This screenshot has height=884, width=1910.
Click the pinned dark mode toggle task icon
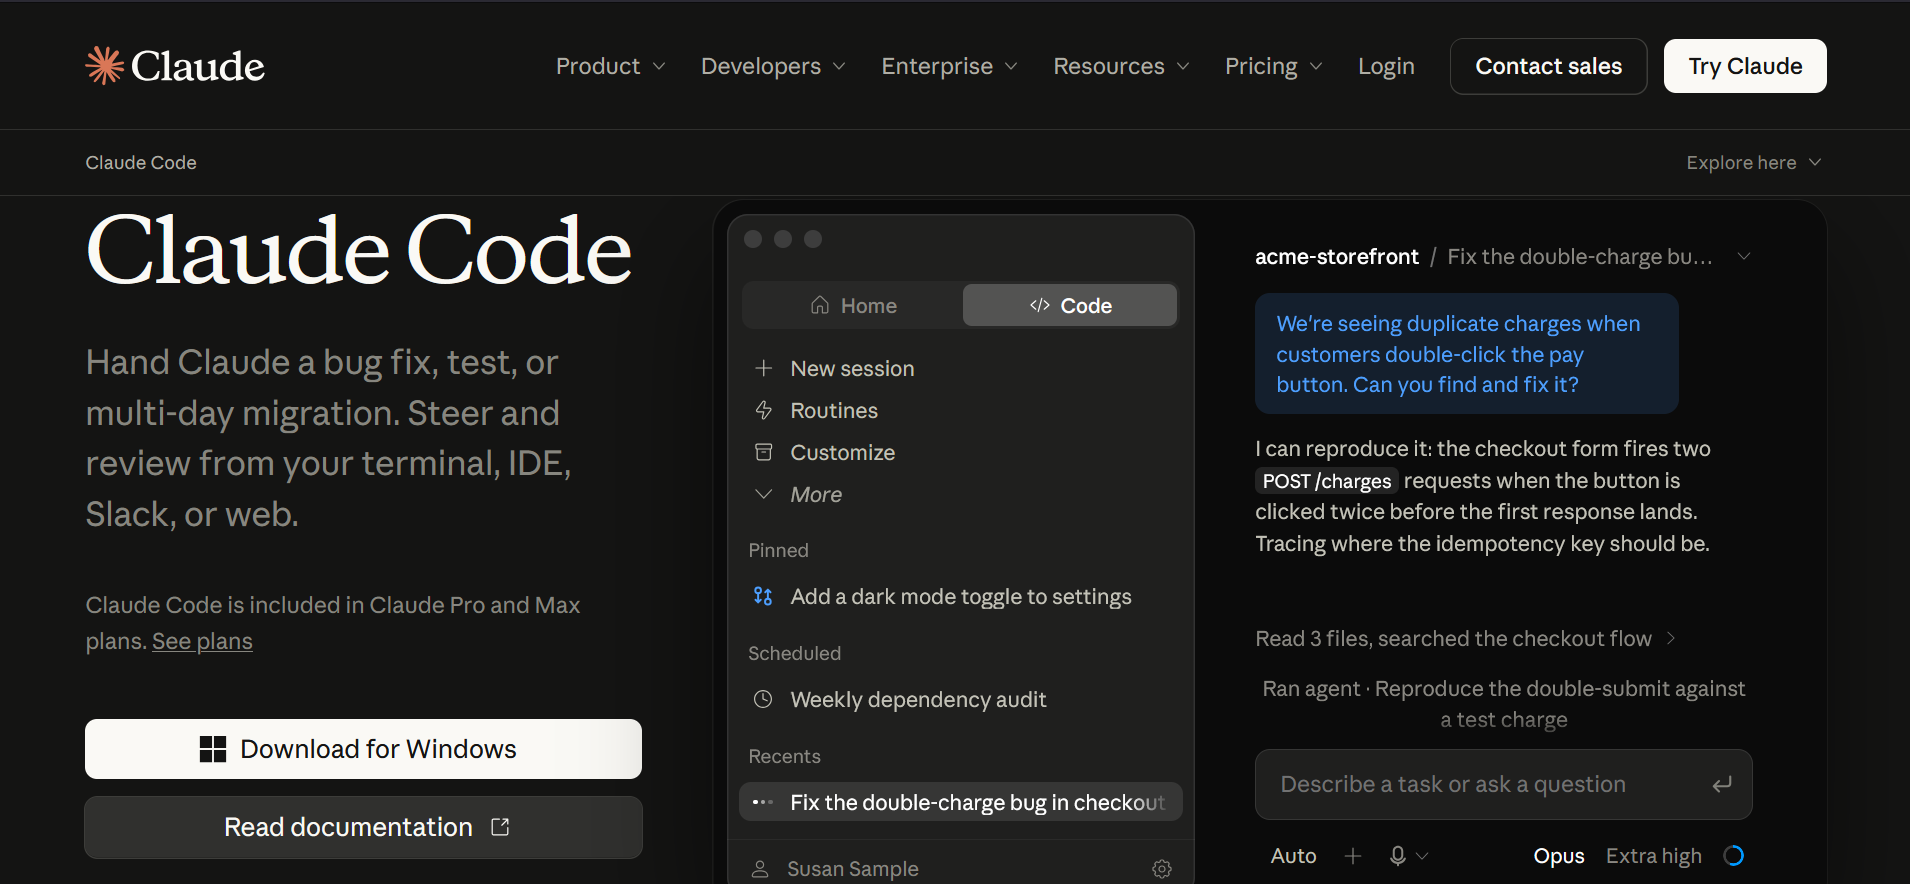pos(763,596)
